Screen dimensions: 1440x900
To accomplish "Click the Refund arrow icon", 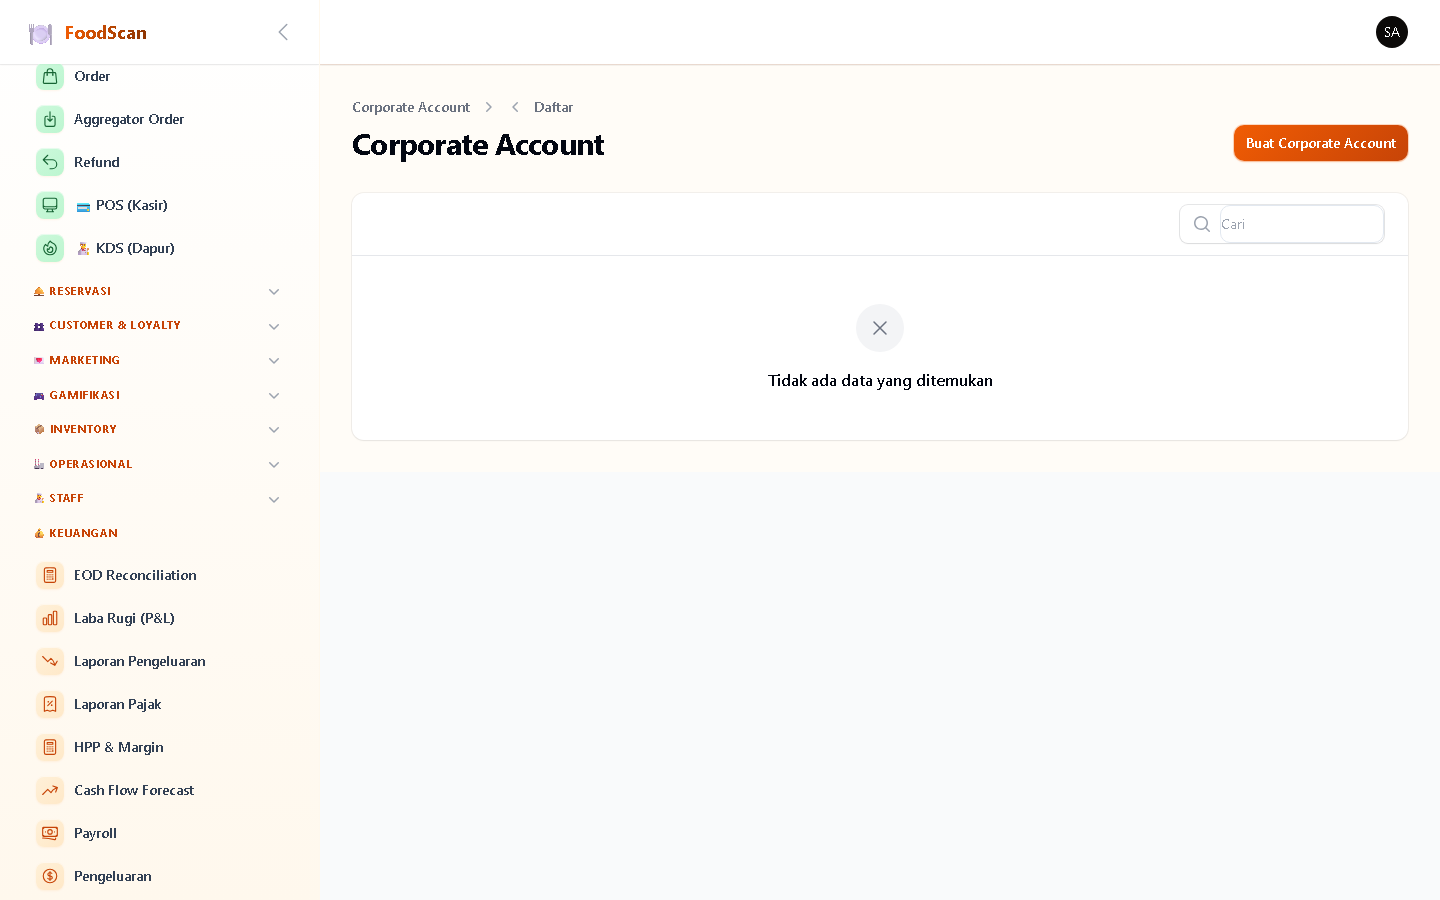I will (x=50, y=162).
